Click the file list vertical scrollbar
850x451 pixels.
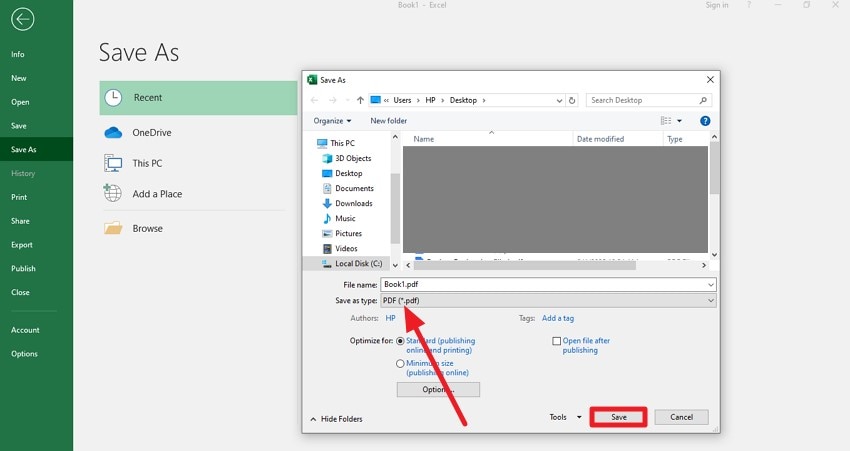714,167
